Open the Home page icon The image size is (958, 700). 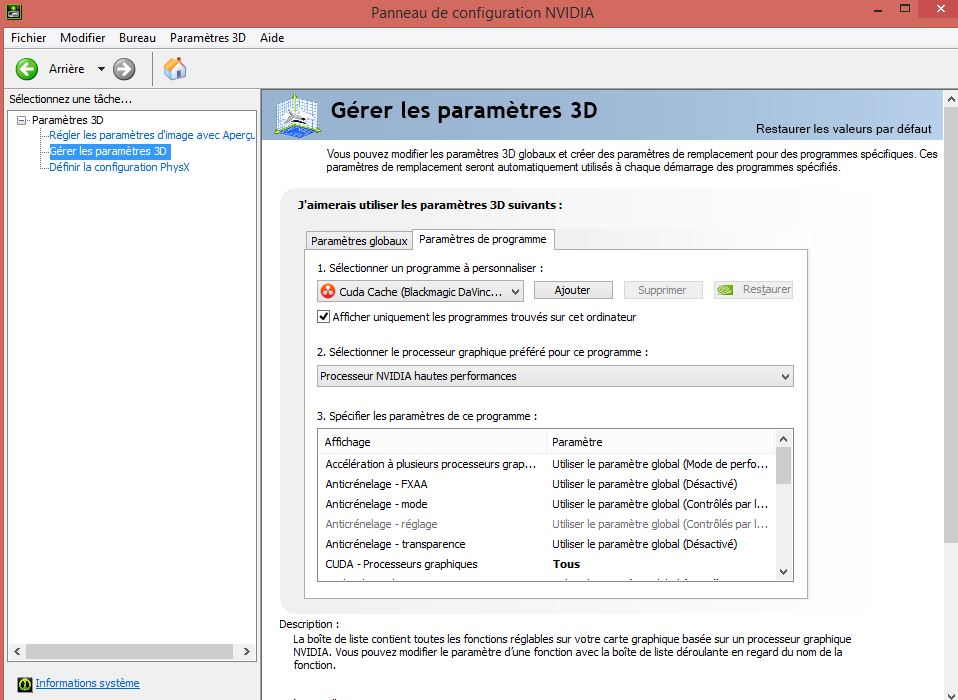pyautogui.click(x=175, y=68)
